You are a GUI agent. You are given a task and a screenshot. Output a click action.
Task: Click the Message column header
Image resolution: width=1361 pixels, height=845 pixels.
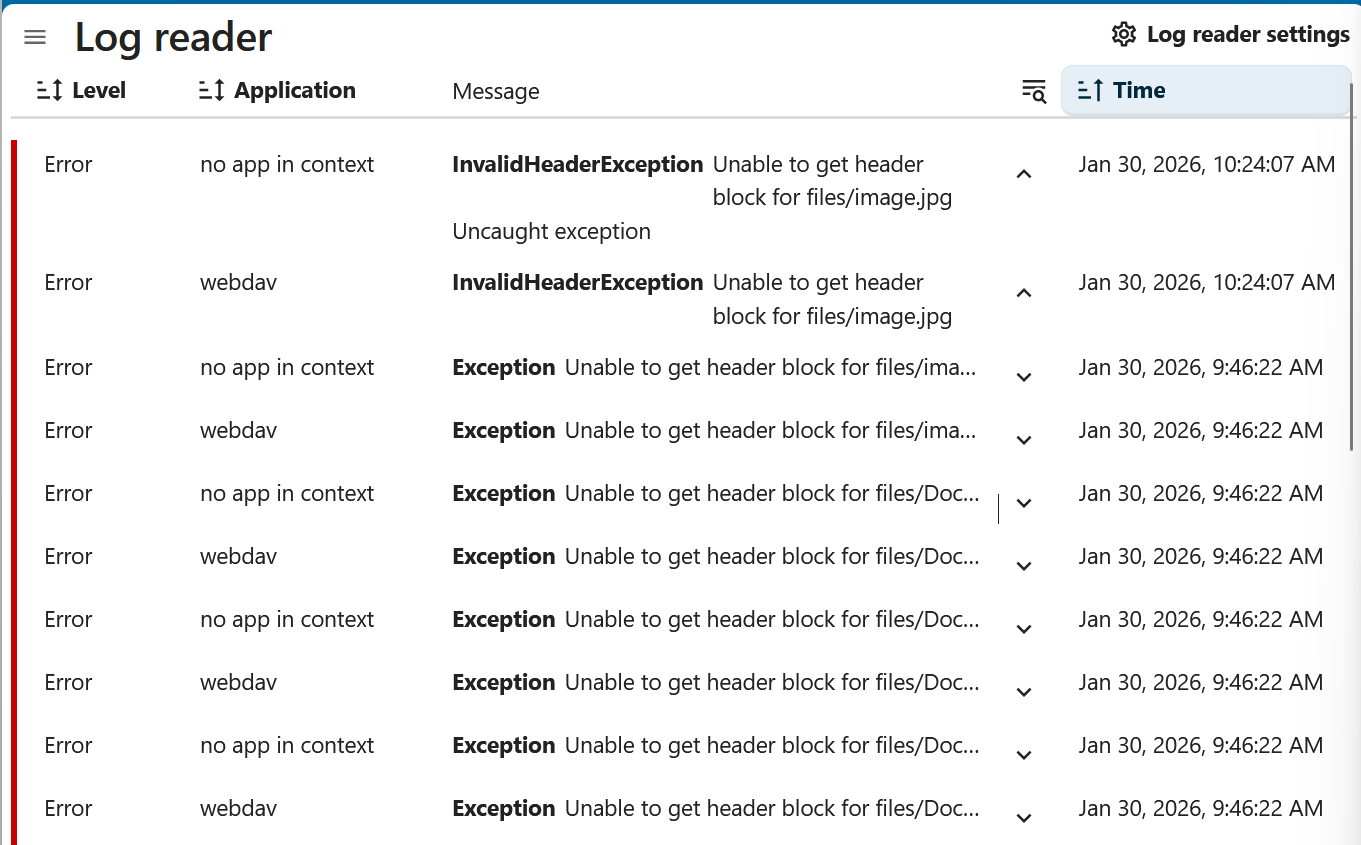click(x=496, y=92)
